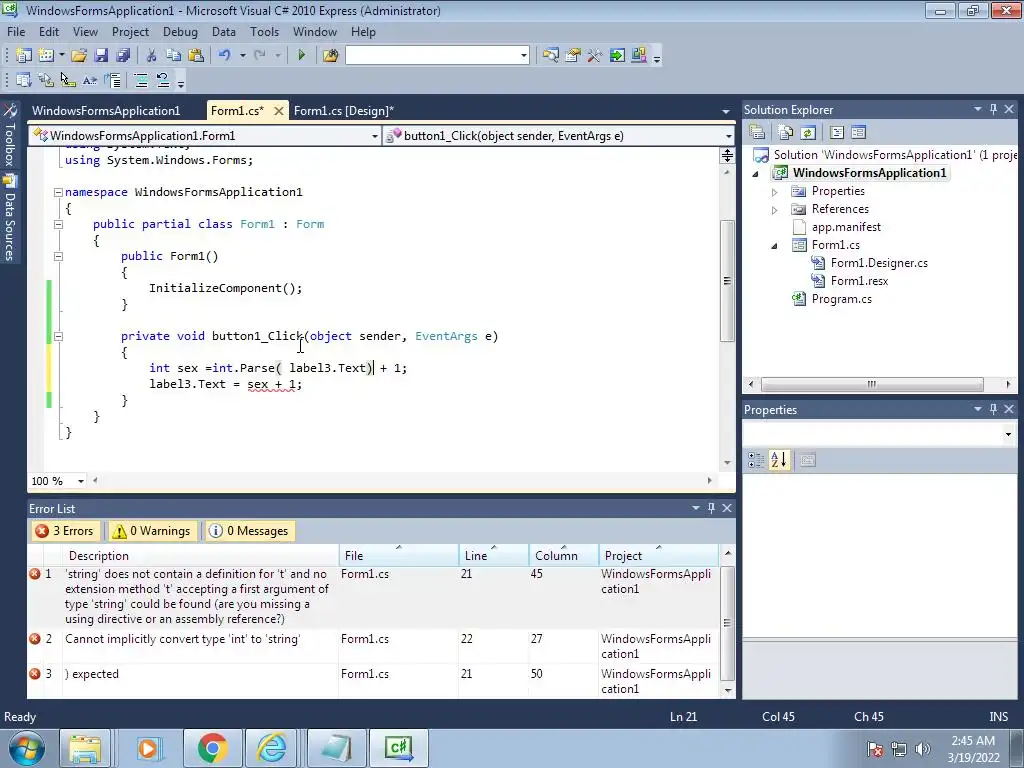The height and width of the screenshot is (768, 1024).
Task: Comment out the selected lines icon
Action: pyautogui.click(x=140, y=80)
